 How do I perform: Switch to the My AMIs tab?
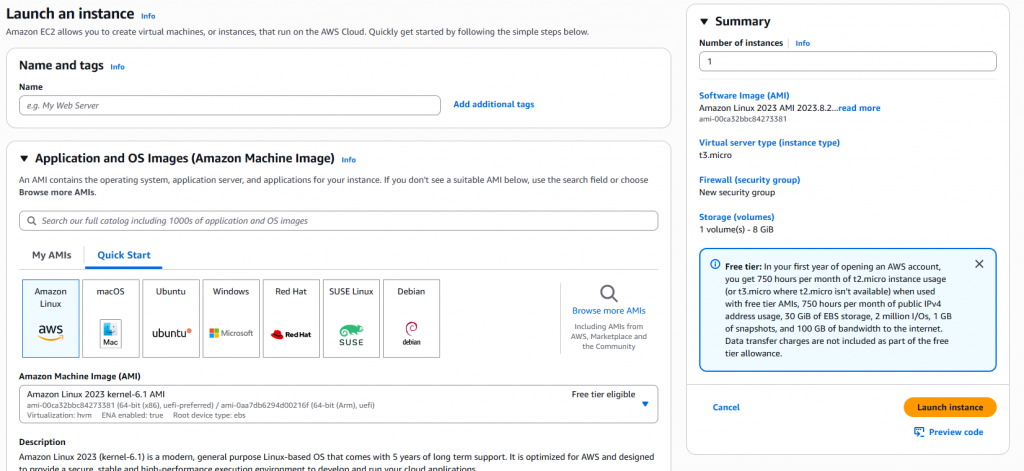pyautogui.click(x=51, y=255)
